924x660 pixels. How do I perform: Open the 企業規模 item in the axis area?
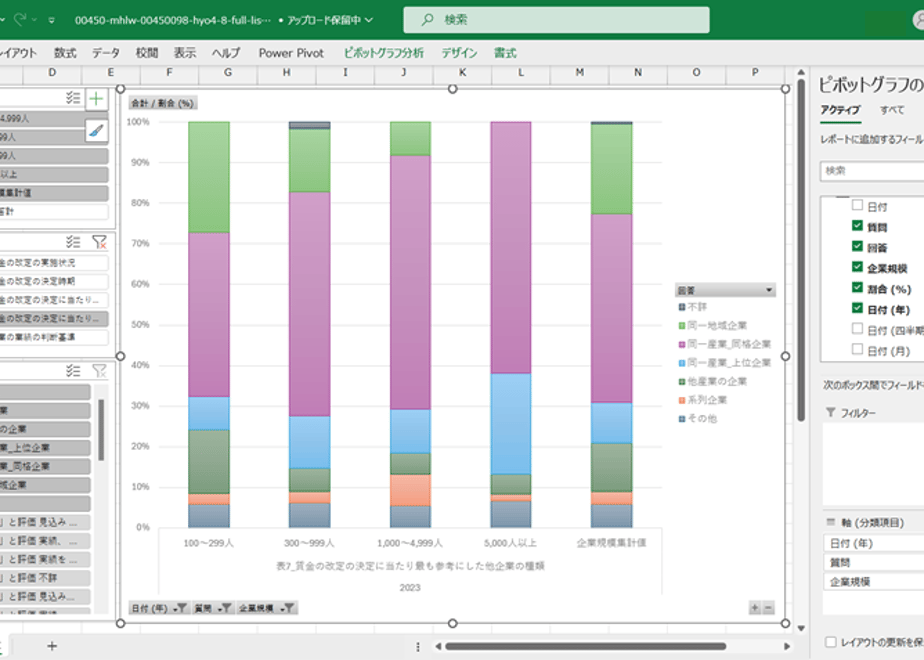[873, 582]
